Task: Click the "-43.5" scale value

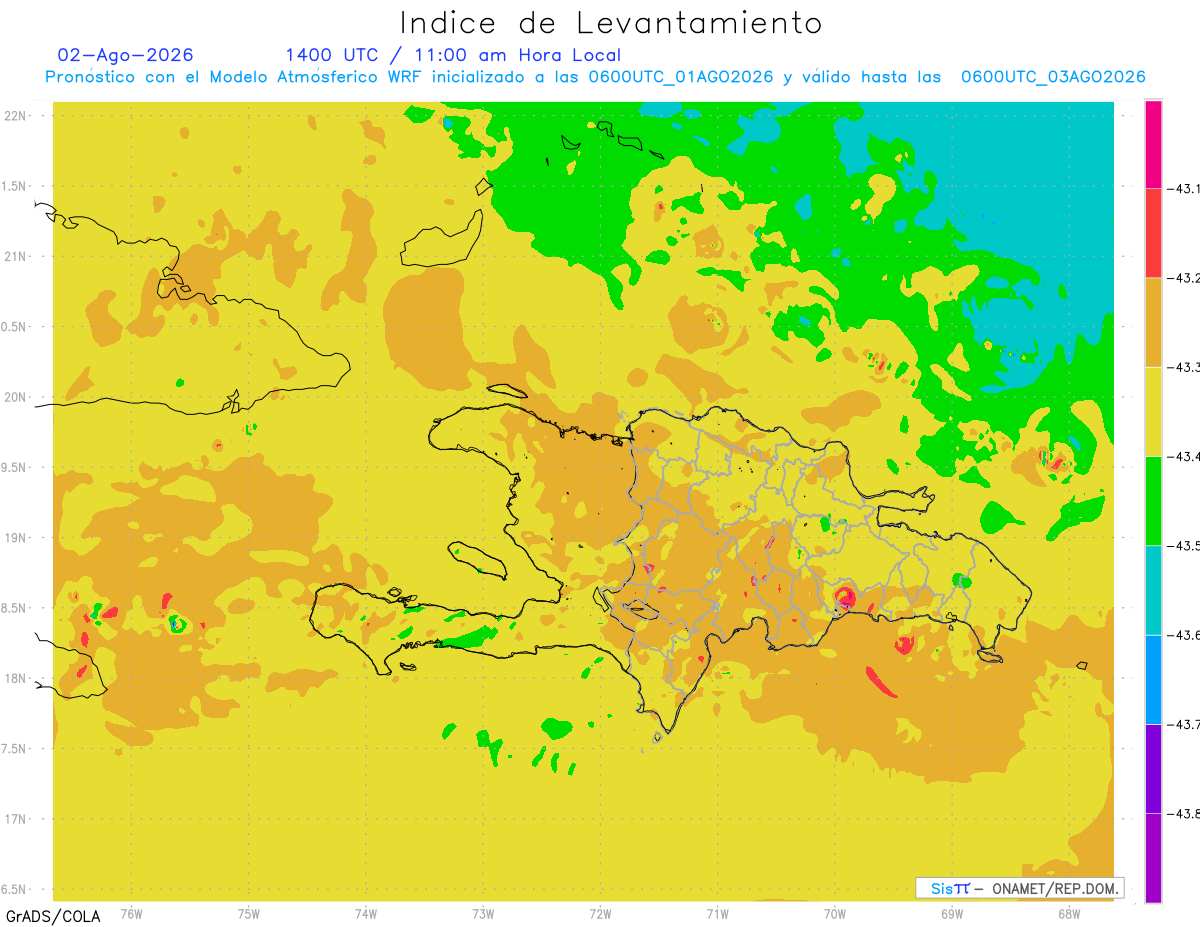Action: [1183, 545]
